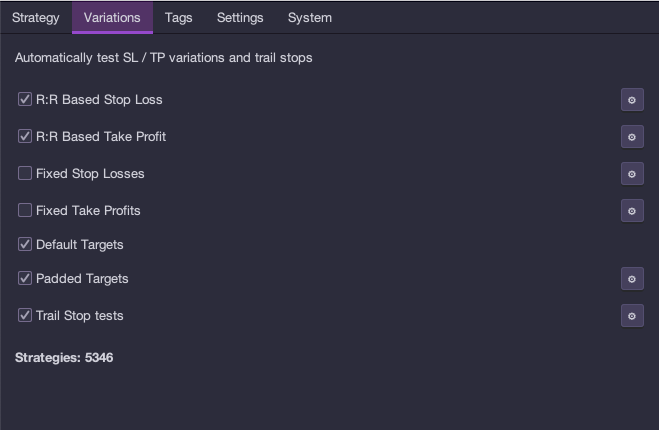Screen dimensions: 659x430
Task: Enable Fixed Stop Losses checkbox
Action: tap(25, 173)
